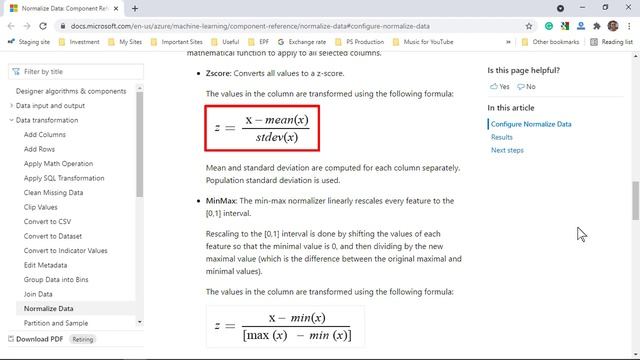Image resolution: width=640 pixels, height=360 pixels.
Task: Open Join Data article
Action: 38,294
